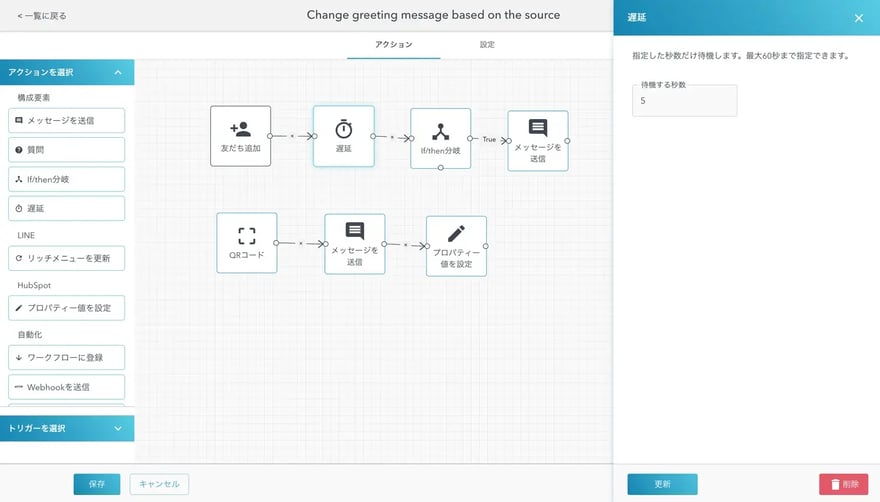The image size is (880, 502).
Task: Collapse the アクションを選択 section
Action: point(118,73)
